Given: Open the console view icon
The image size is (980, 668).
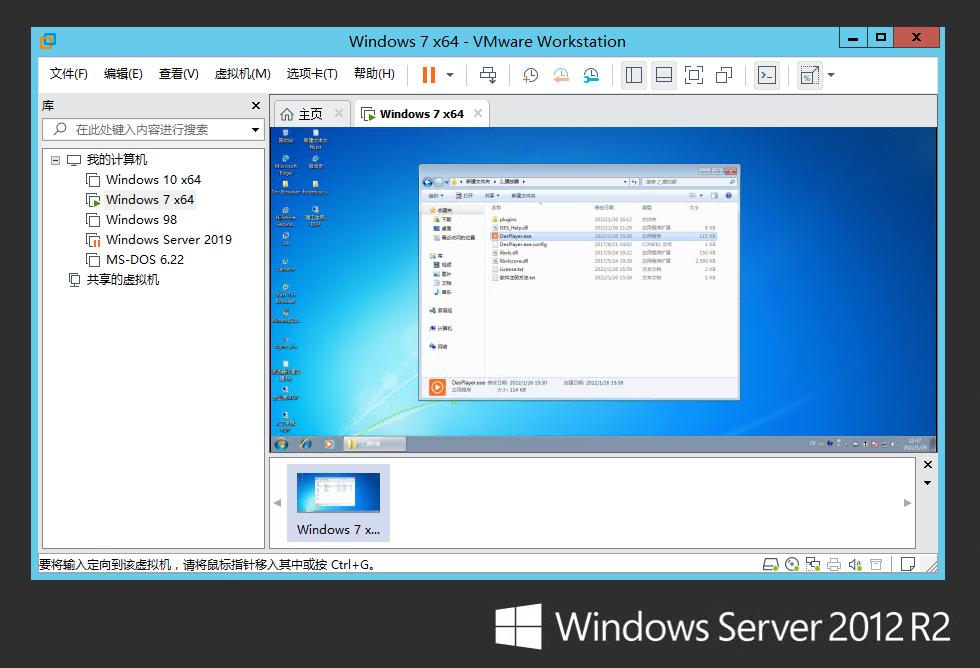Looking at the screenshot, I should click(766, 75).
